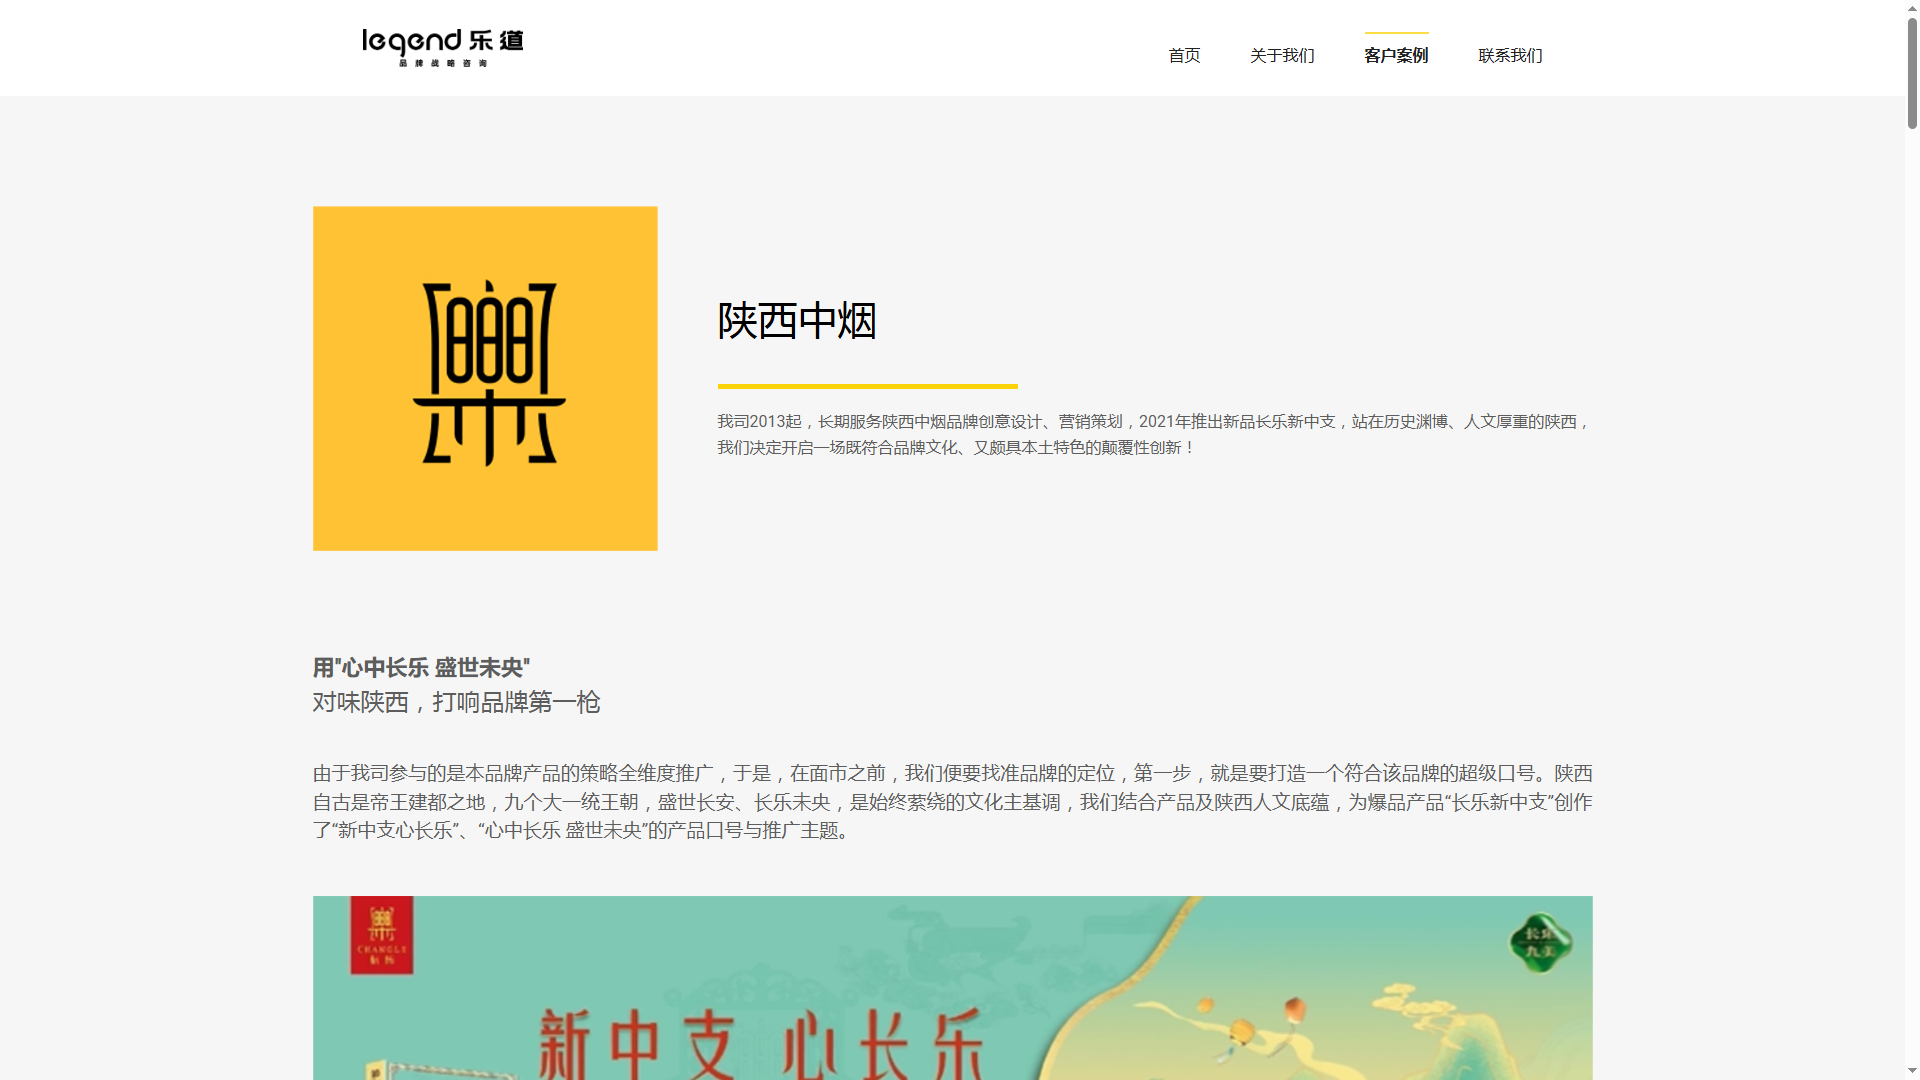Select the 客户案例 menu item
Viewport: 1920px width, 1080px height.
point(1396,55)
